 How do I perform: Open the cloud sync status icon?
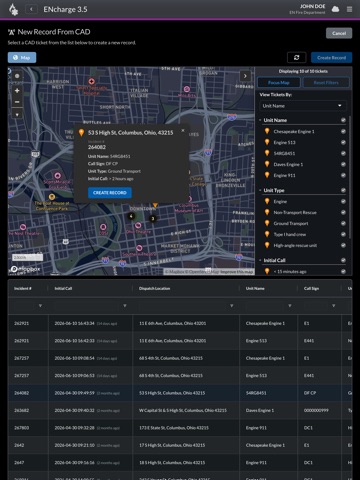point(335,9)
